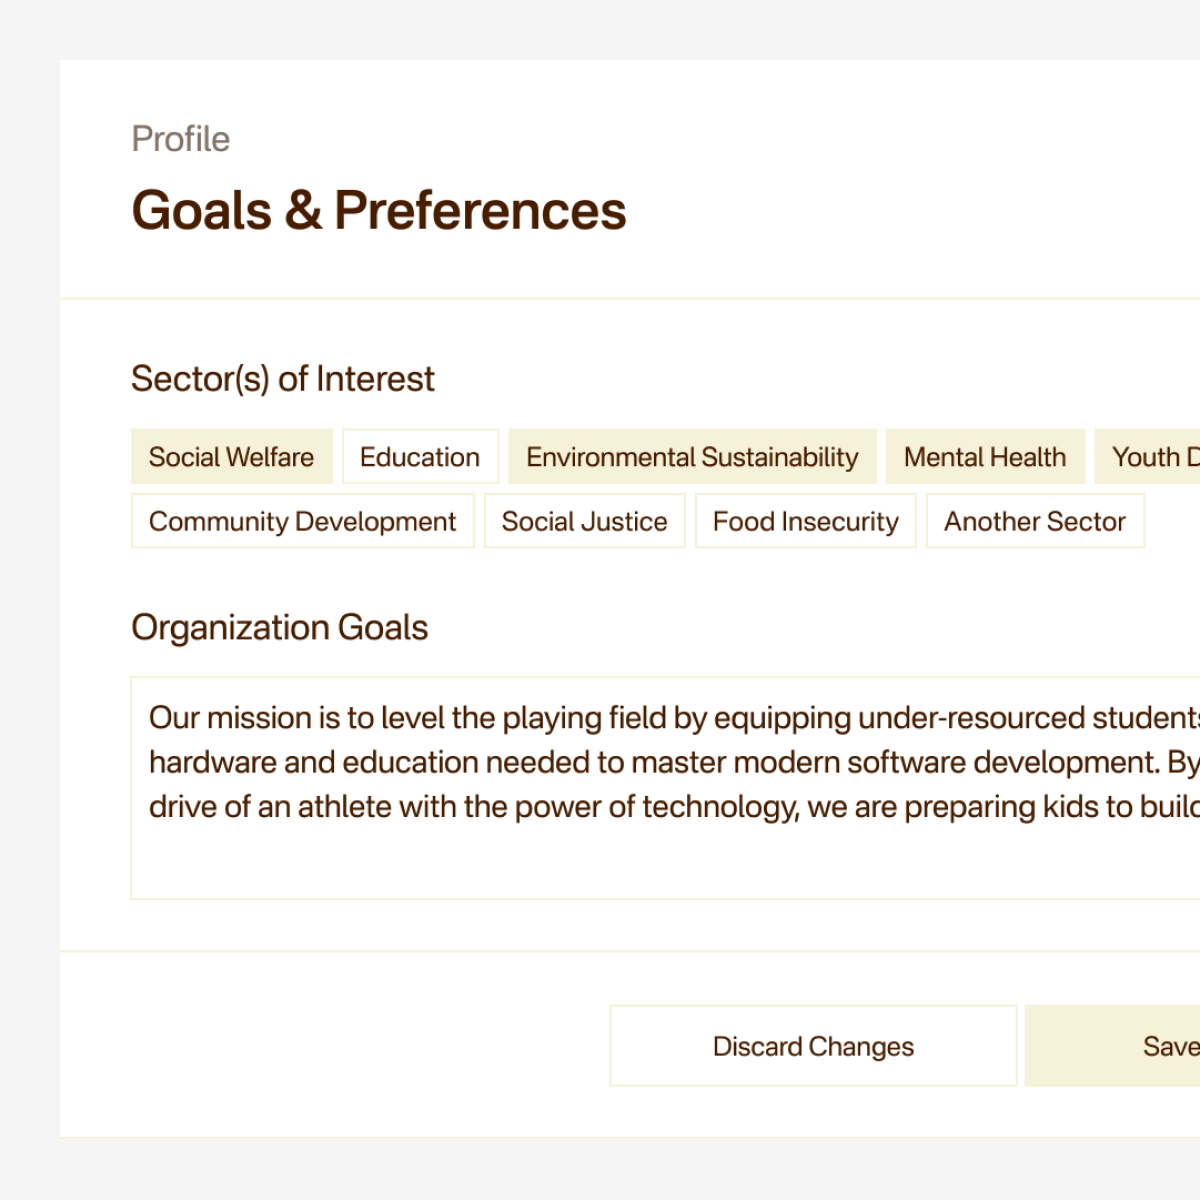Deselect the Social Welfare sector chip
The image size is (1200, 1200).
click(x=231, y=457)
